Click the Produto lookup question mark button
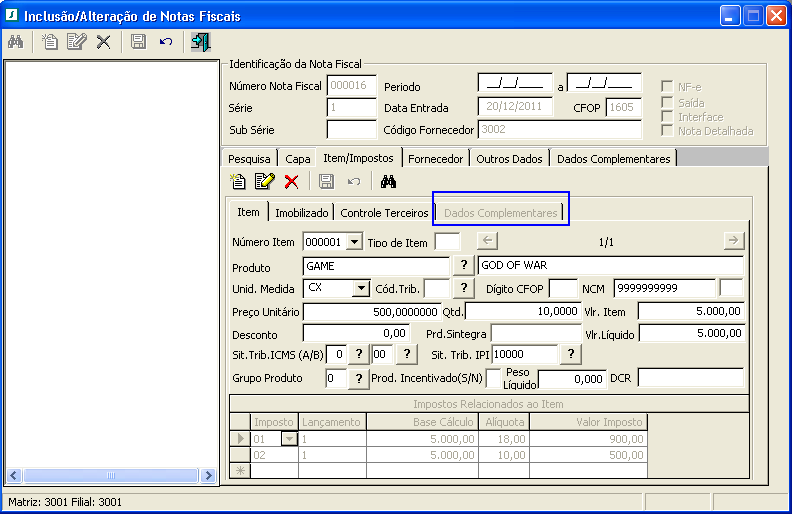 [x=463, y=265]
